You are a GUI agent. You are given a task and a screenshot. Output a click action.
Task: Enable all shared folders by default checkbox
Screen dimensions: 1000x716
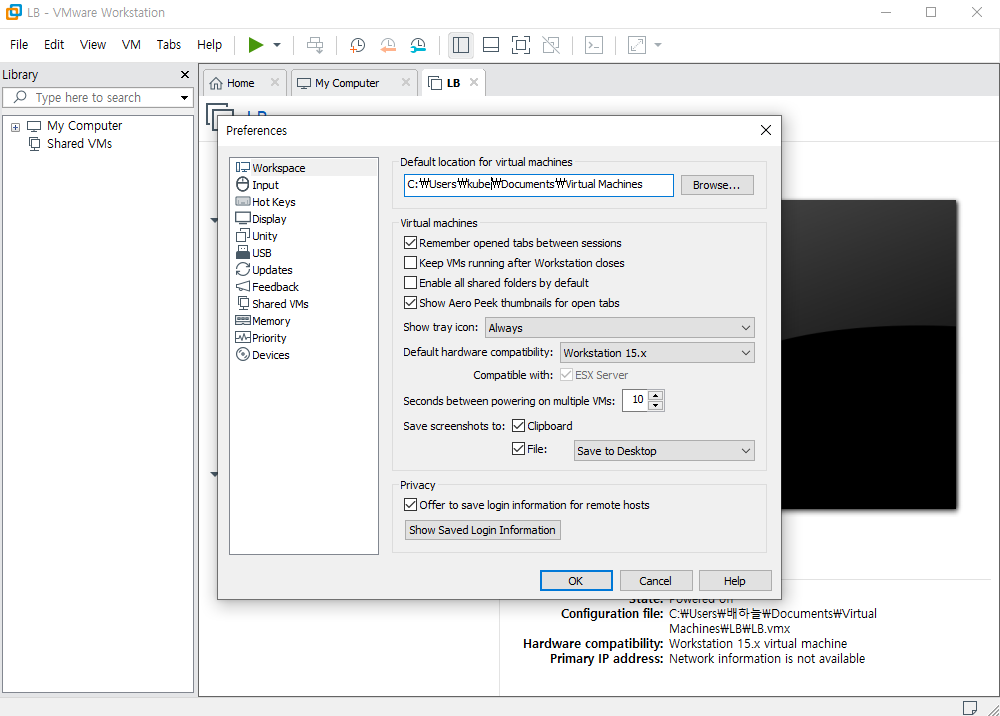[411, 282]
